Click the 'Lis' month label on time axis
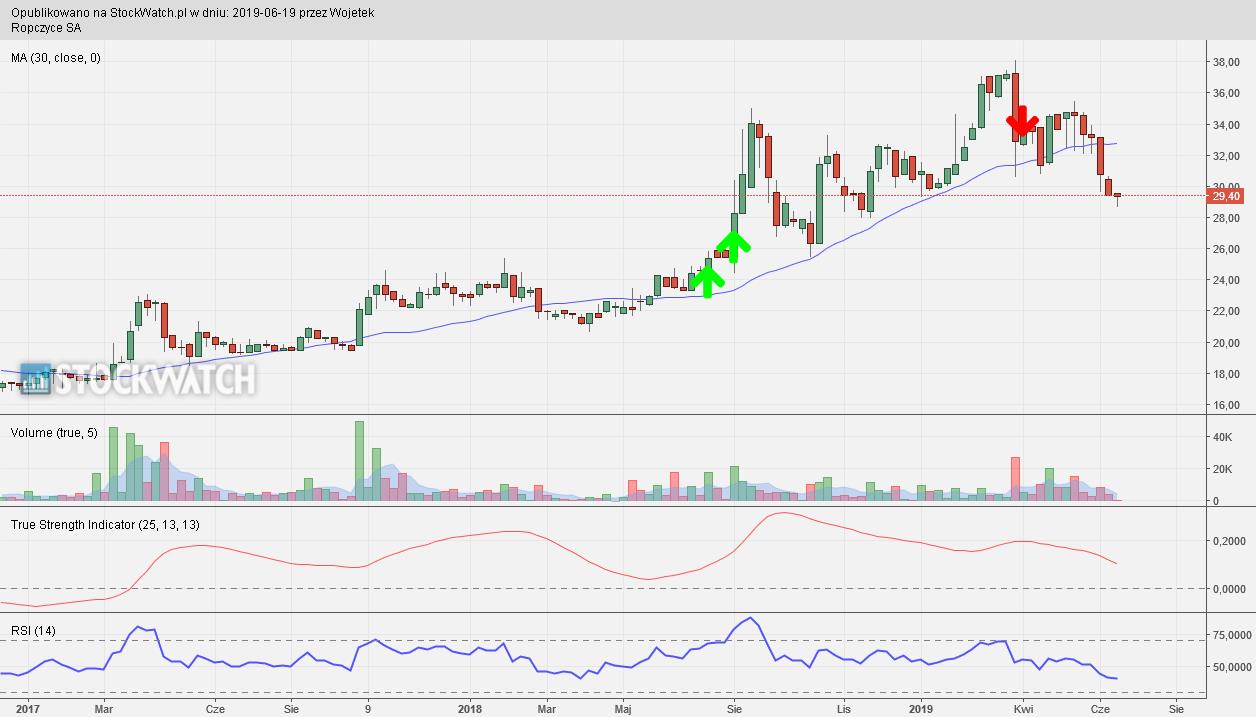The height and width of the screenshot is (717, 1256). (844, 709)
